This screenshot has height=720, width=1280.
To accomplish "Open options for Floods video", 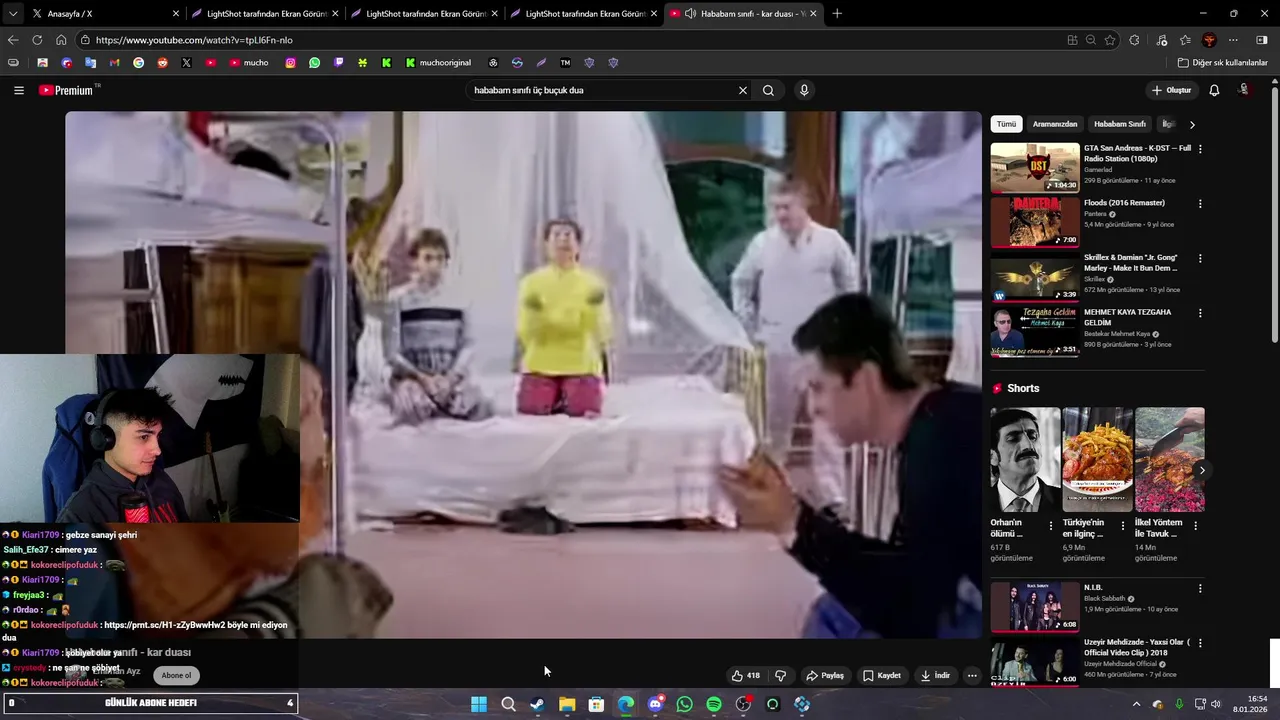I will point(1200,204).
